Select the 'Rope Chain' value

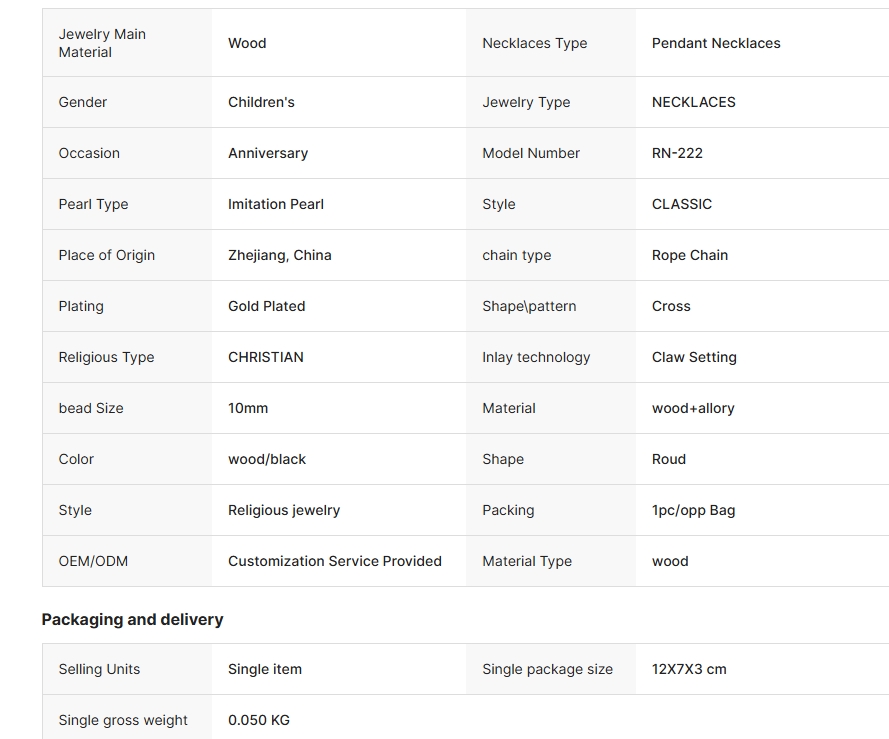[x=690, y=255]
